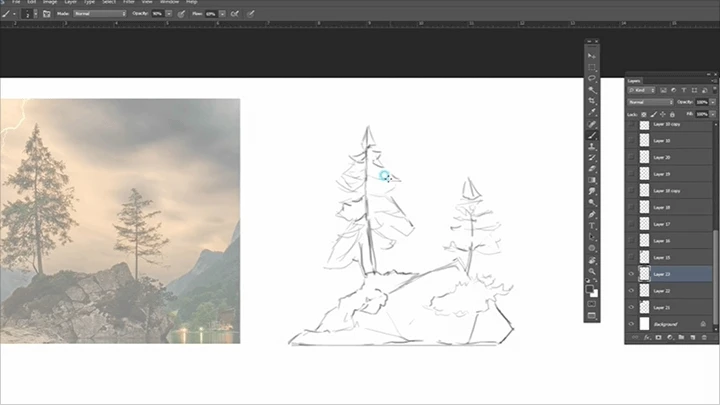Screen dimensions: 720x405
Task: Select the Move tool
Action: click(592, 56)
